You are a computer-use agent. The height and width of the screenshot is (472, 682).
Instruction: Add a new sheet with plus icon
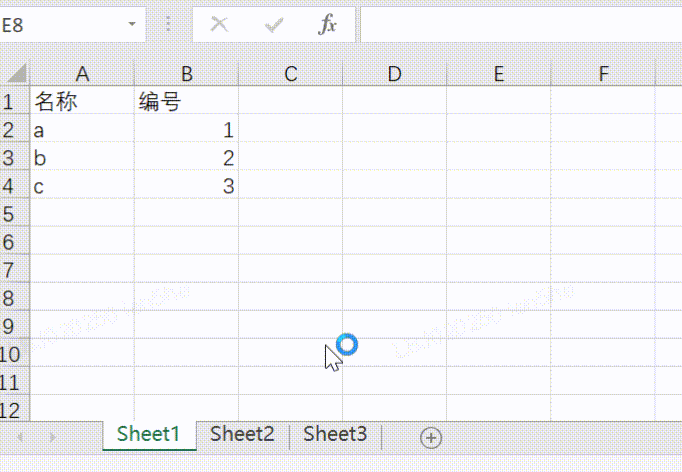tap(431, 437)
